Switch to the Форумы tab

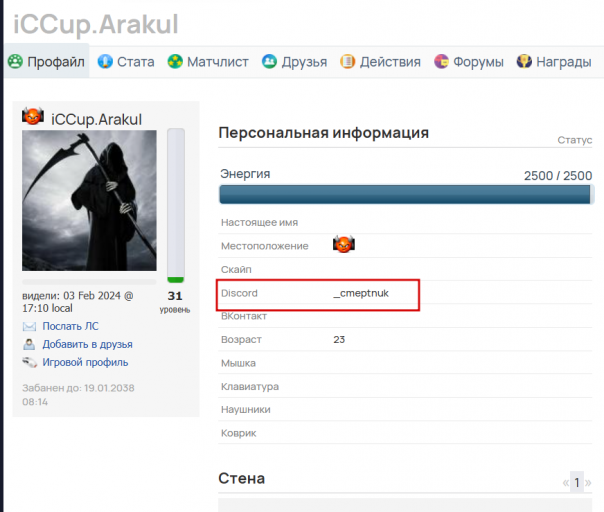coord(469,62)
